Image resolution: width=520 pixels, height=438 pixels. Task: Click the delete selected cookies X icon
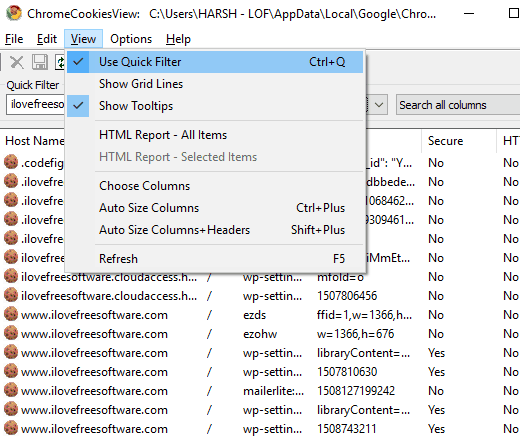16,62
